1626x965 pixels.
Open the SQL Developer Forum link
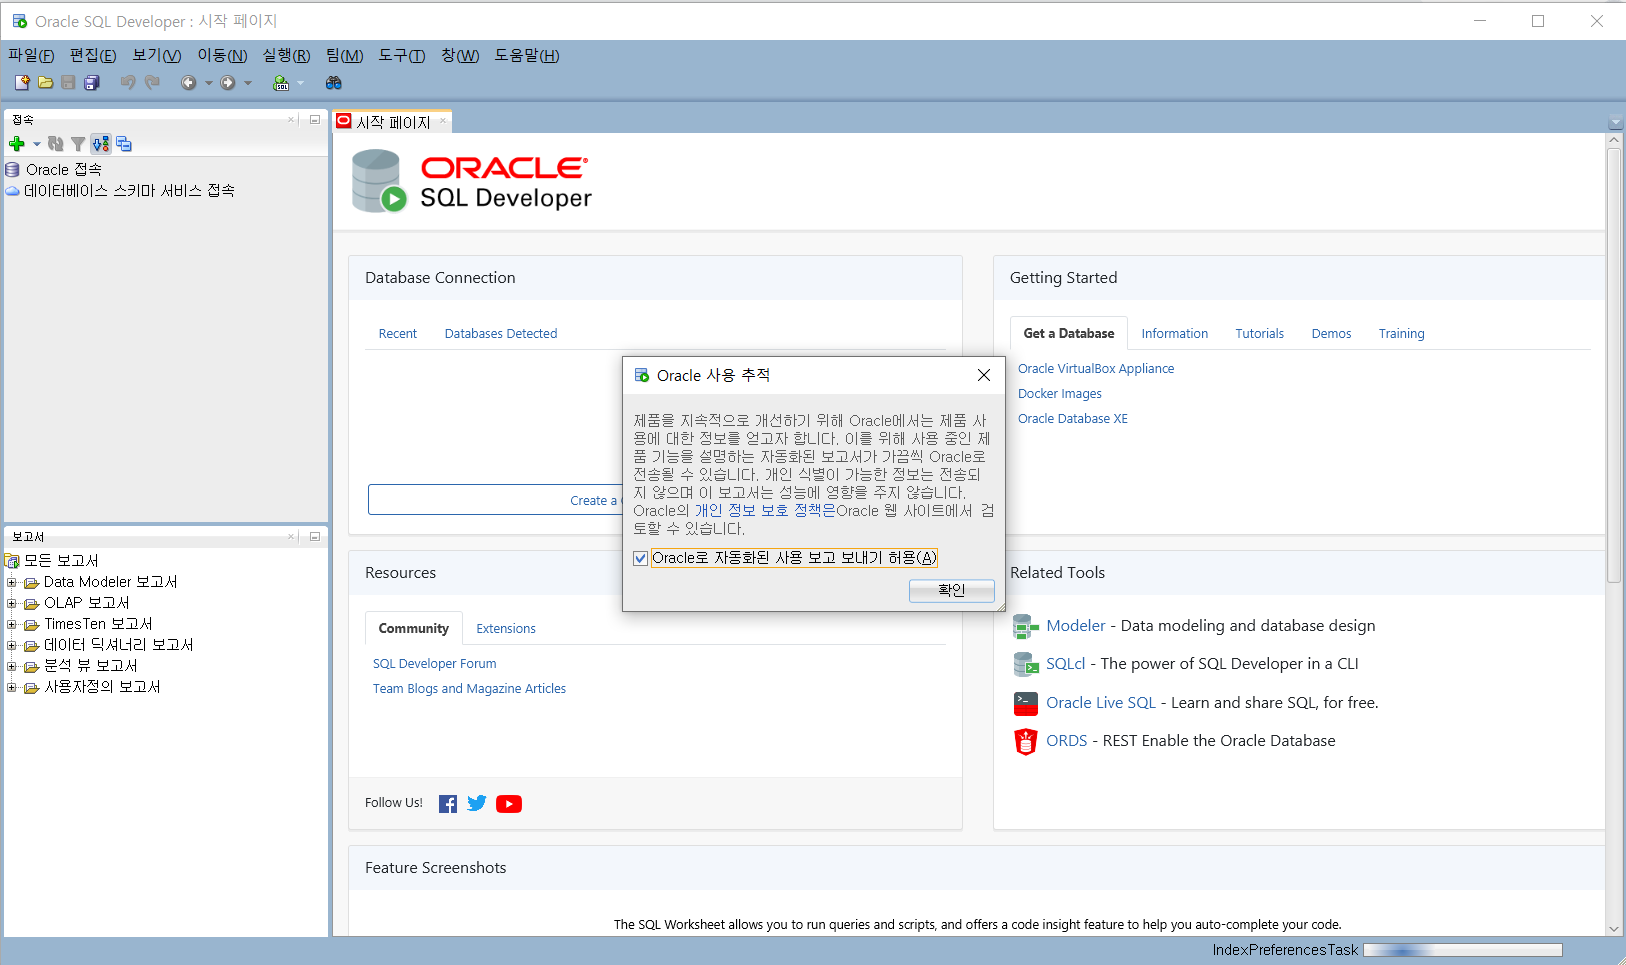click(x=434, y=664)
